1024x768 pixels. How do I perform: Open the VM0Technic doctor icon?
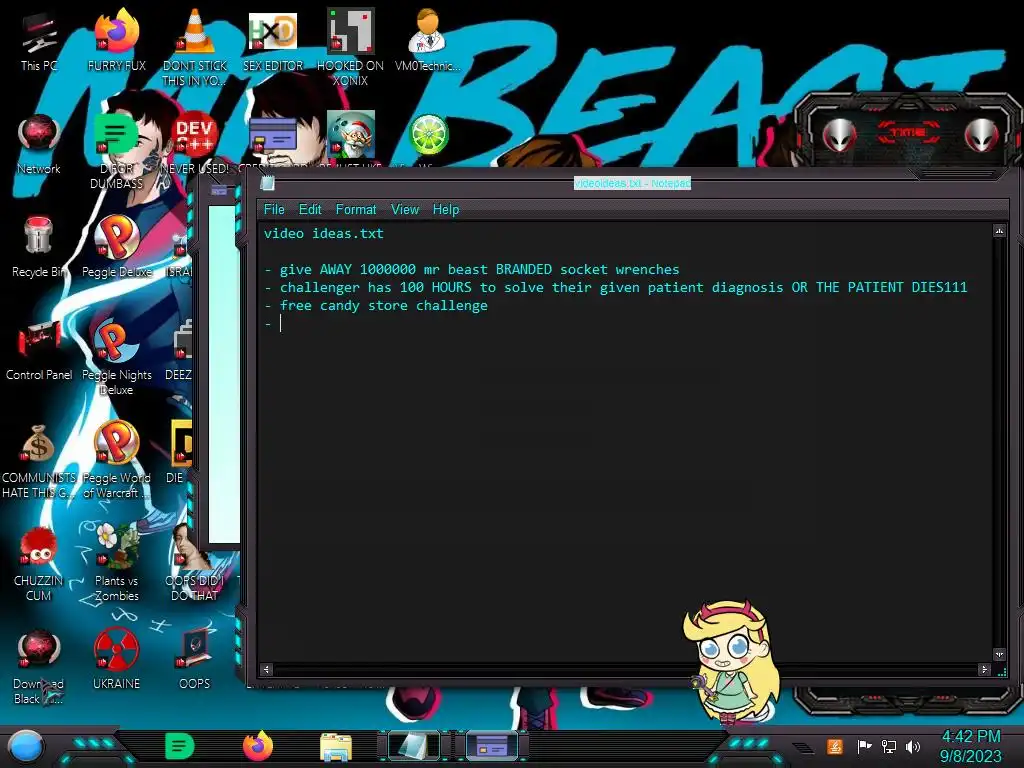click(x=427, y=40)
